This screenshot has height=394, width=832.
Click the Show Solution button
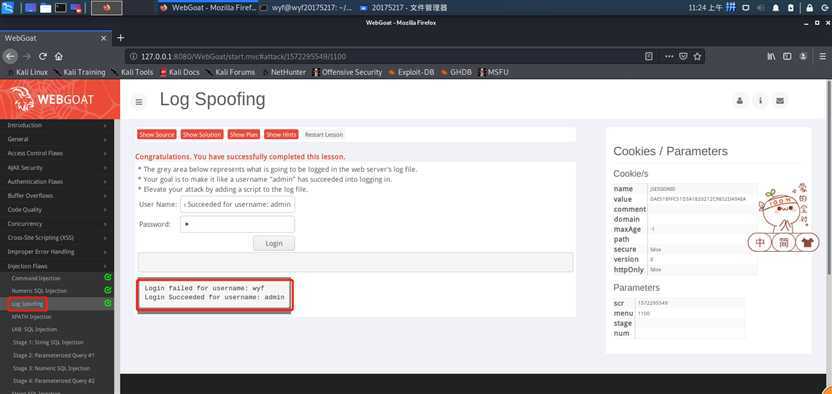point(202,135)
